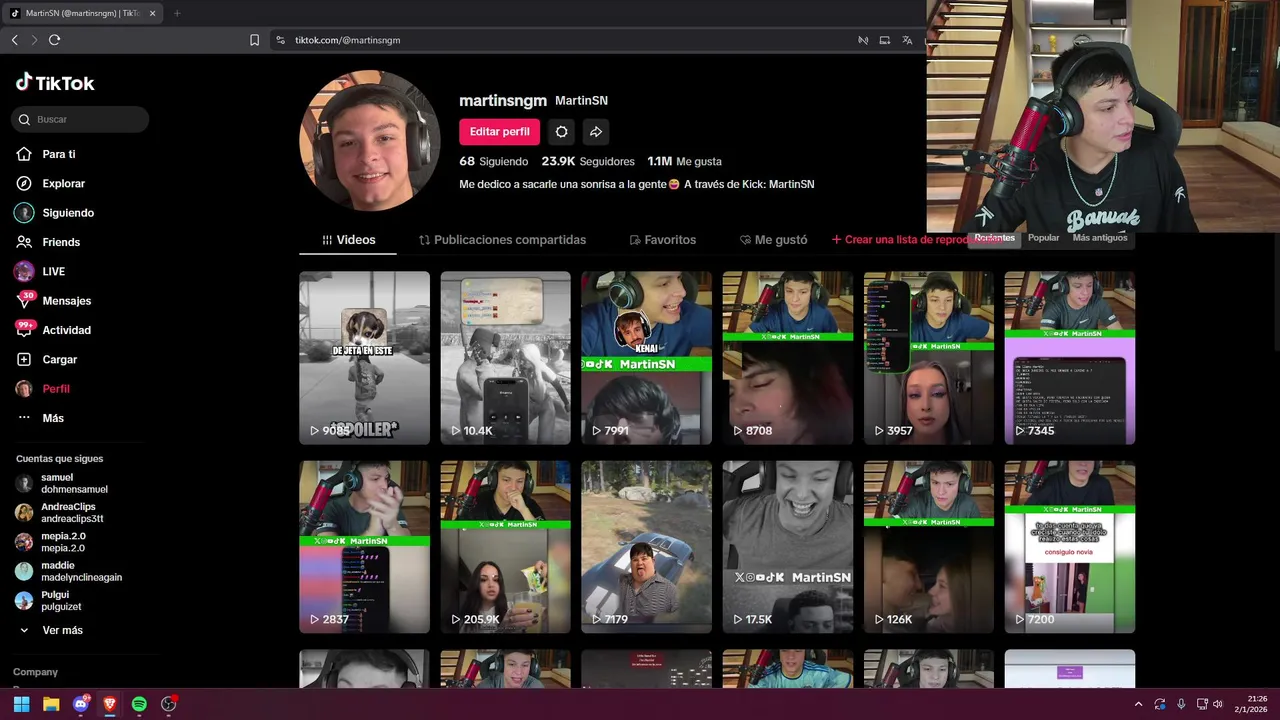
Task: Open the video with 205.9K views
Action: (x=505, y=546)
